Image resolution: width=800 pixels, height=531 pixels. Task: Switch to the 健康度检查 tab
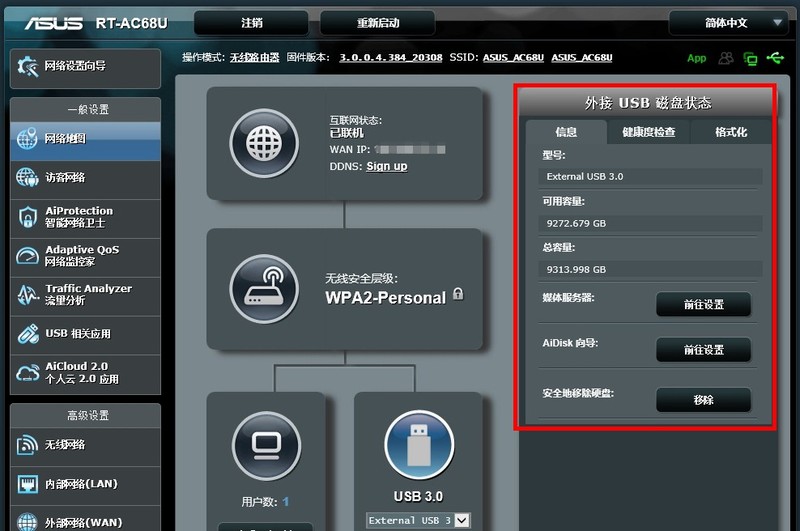[648, 132]
